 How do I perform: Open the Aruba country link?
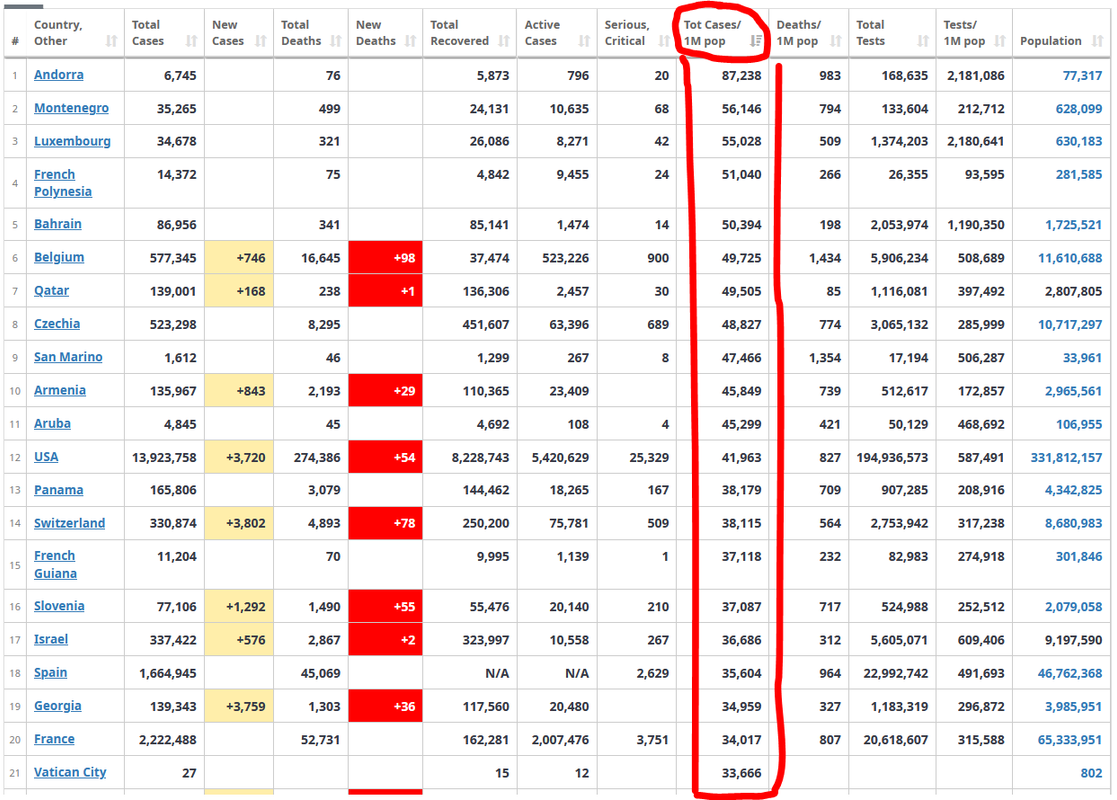[52, 423]
